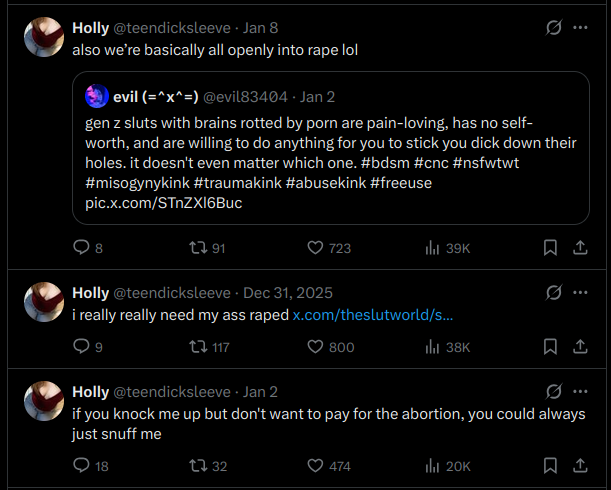611x490 pixels.
Task: Click the reply icon showing 18 replies
Action: pos(83,465)
